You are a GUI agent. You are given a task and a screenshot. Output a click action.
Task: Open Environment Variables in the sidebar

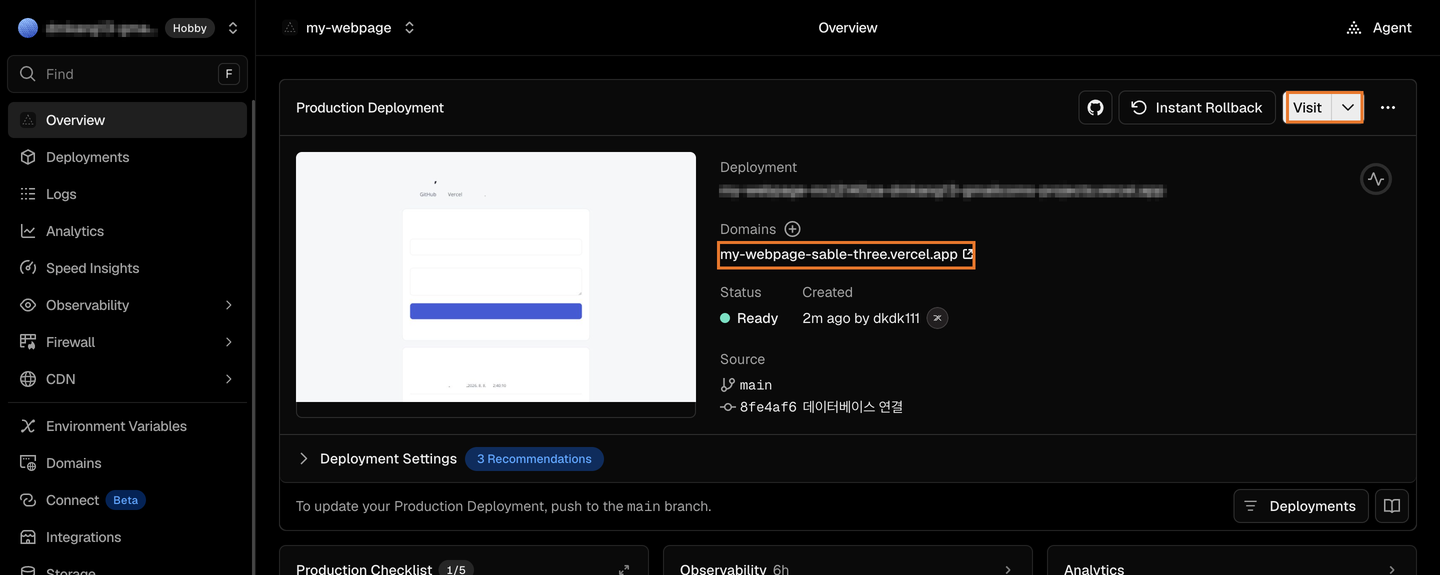coord(127,426)
